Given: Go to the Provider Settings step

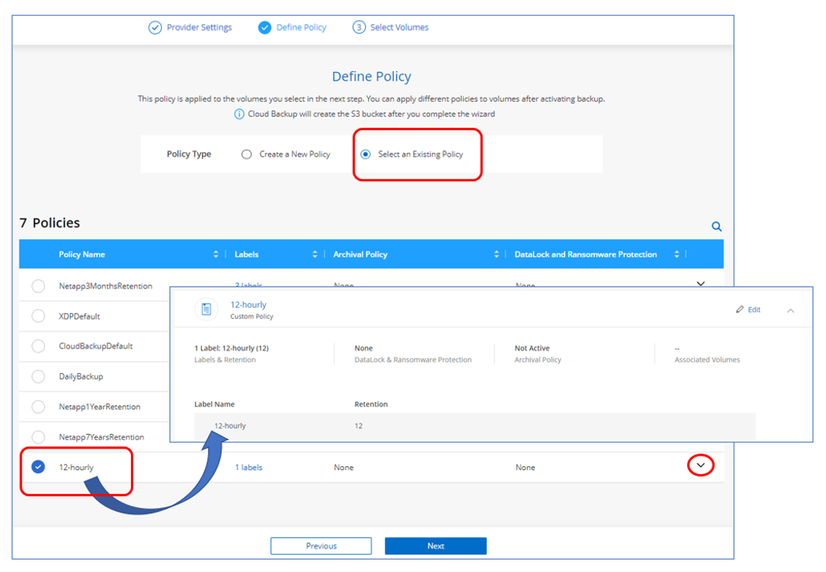Looking at the screenshot, I should (x=190, y=27).
